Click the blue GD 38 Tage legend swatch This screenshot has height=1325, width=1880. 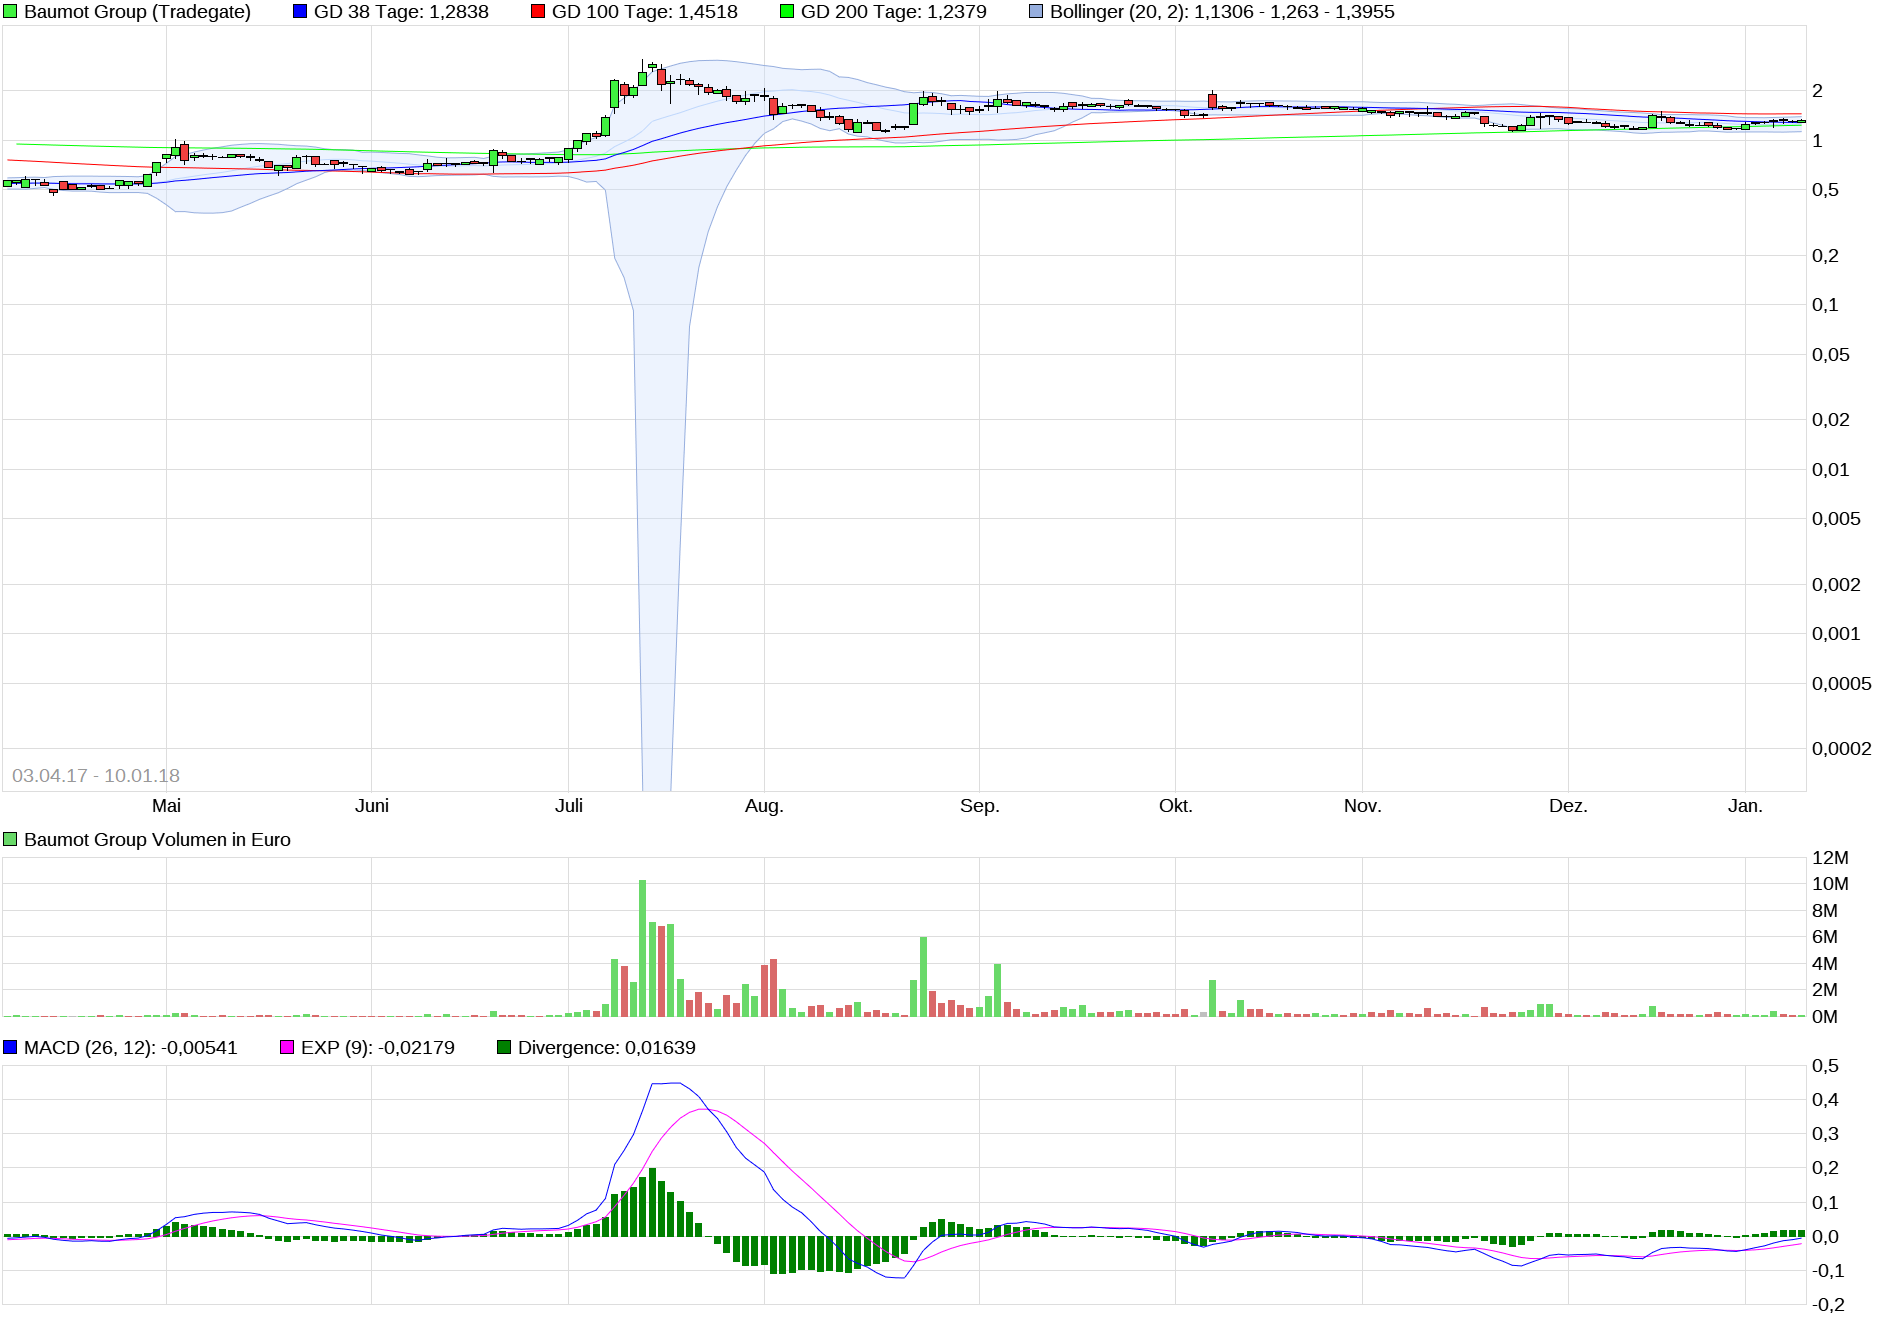[300, 12]
